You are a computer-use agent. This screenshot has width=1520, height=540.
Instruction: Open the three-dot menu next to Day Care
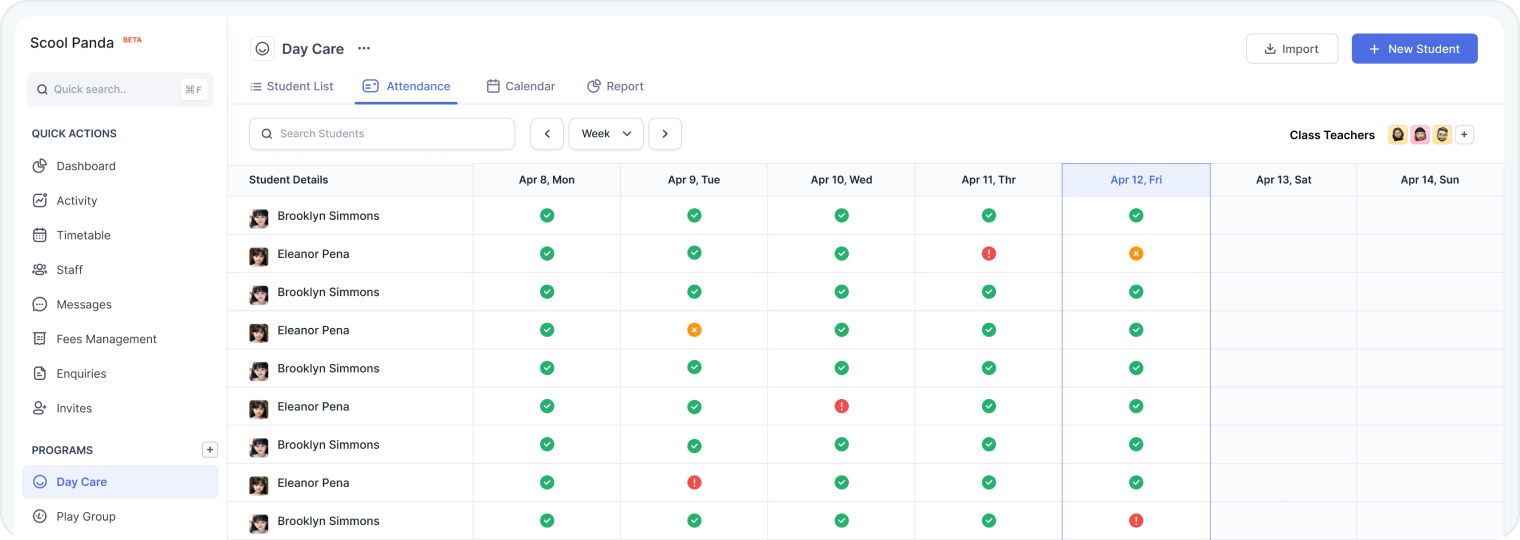[364, 49]
